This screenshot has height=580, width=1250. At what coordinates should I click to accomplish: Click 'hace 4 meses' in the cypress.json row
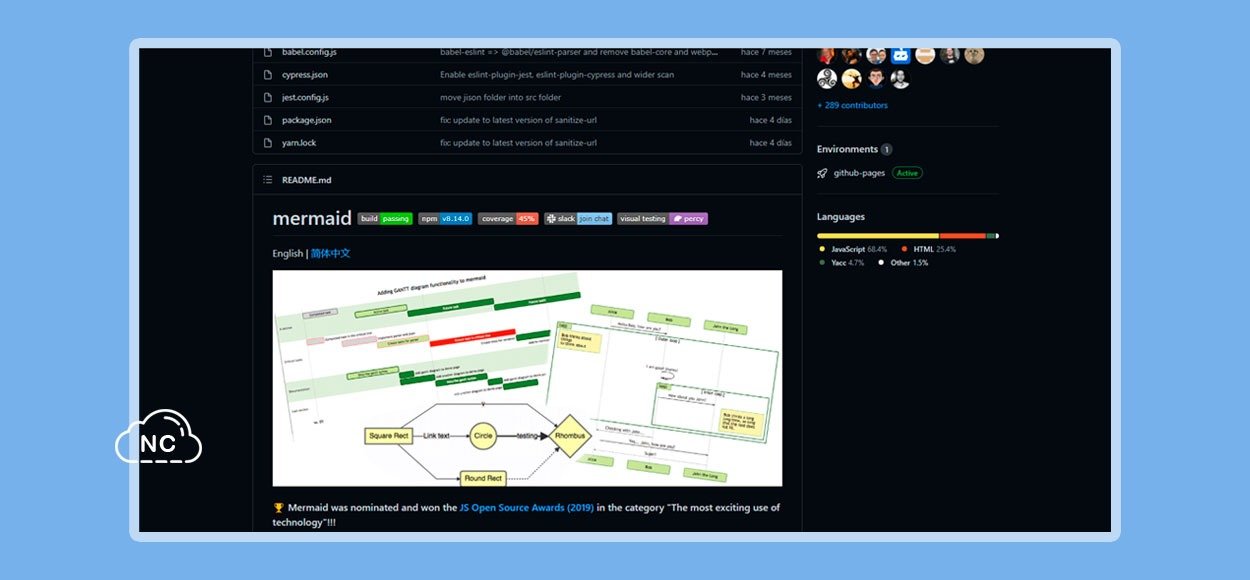tap(766, 75)
